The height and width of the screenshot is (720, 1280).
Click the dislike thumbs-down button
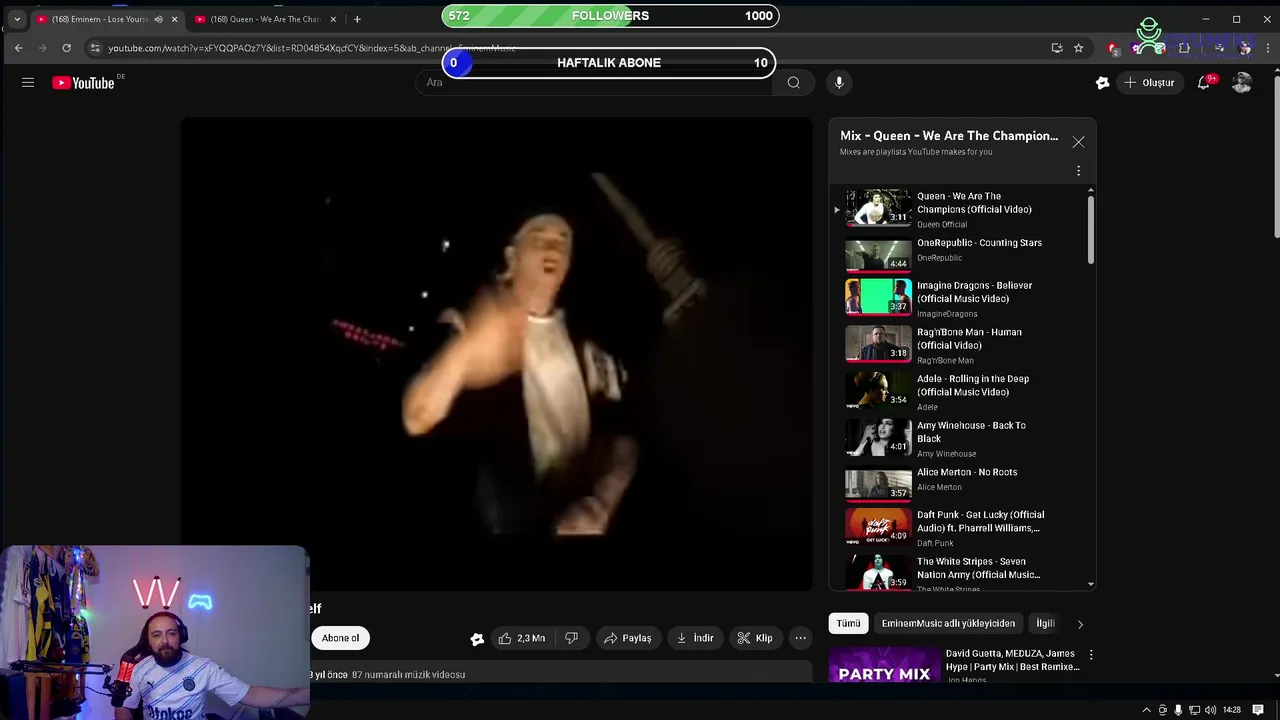[x=571, y=638]
